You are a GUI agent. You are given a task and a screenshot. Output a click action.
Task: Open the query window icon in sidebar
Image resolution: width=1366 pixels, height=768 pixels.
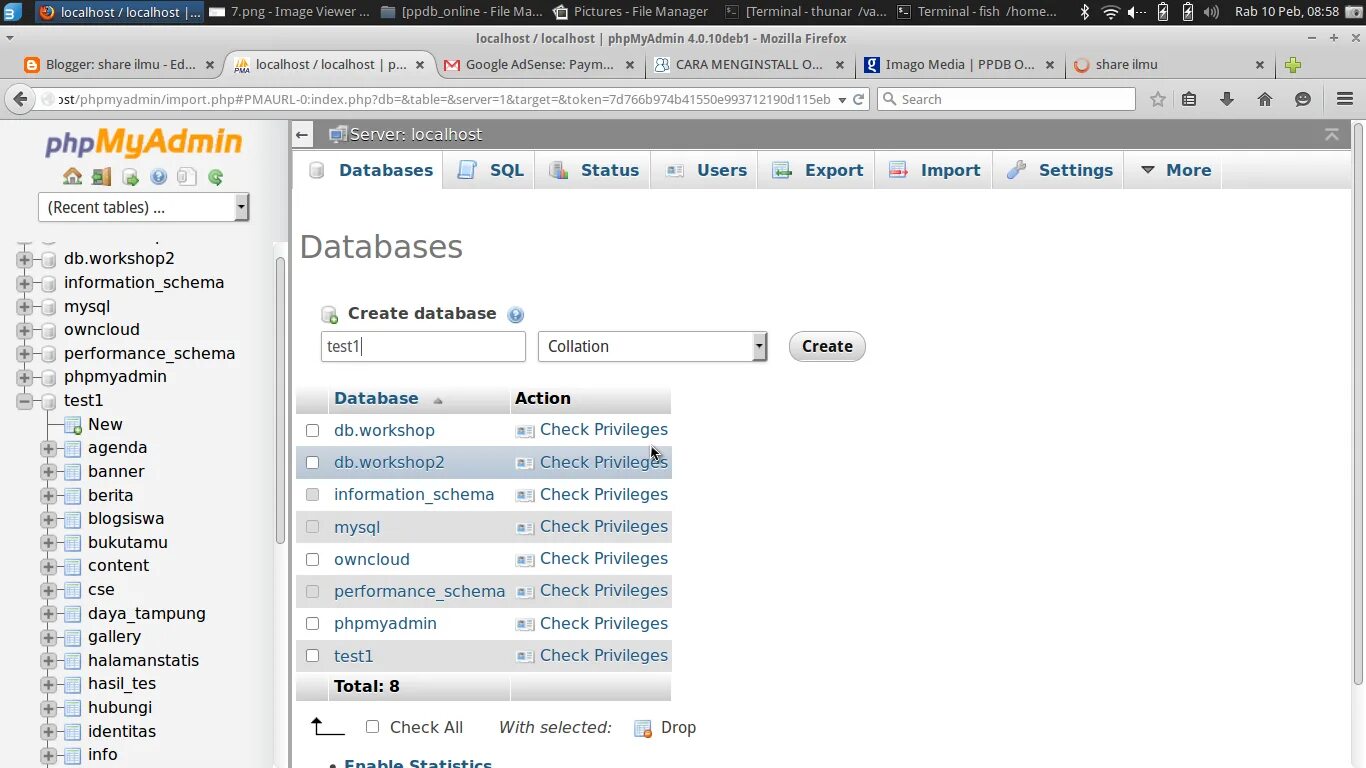point(130,177)
